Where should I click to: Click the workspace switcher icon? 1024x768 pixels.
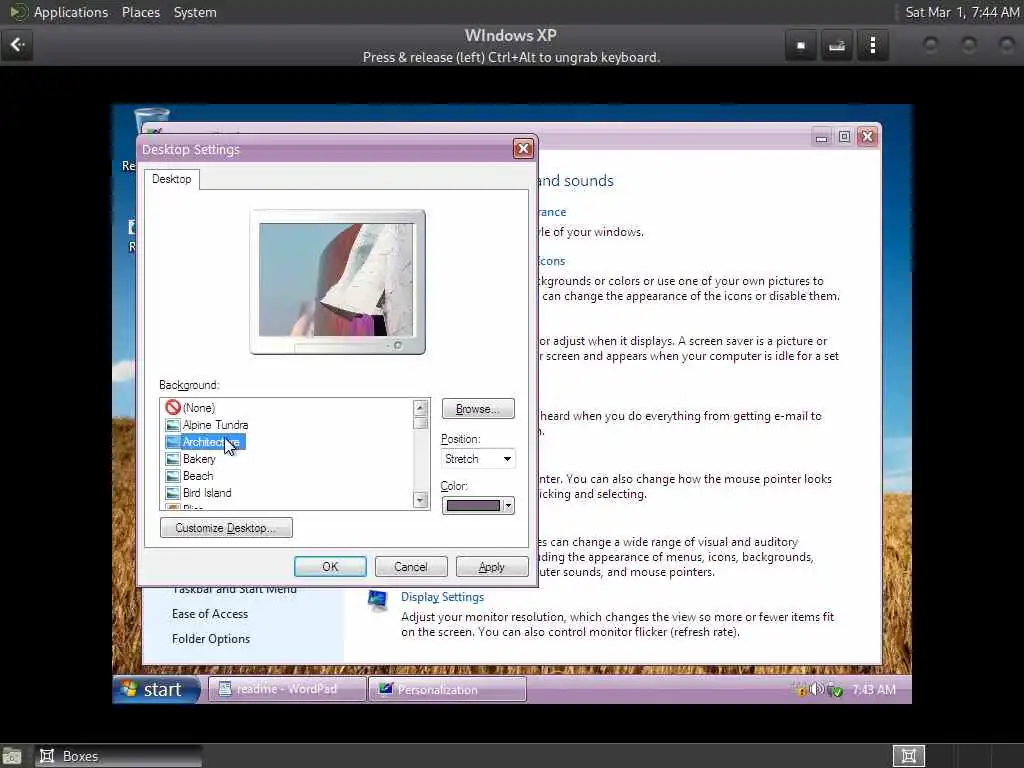coord(908,756)
